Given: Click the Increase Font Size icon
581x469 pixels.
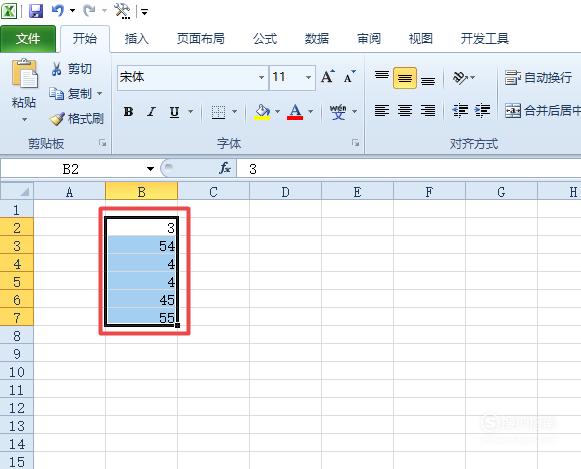Looking at the screenshot, I should pos(328,77).
